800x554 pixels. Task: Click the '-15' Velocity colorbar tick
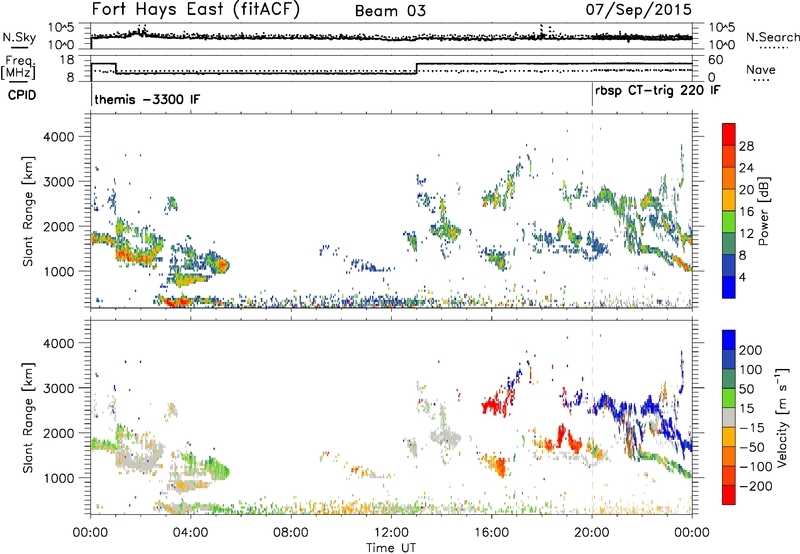coord(752,427)
